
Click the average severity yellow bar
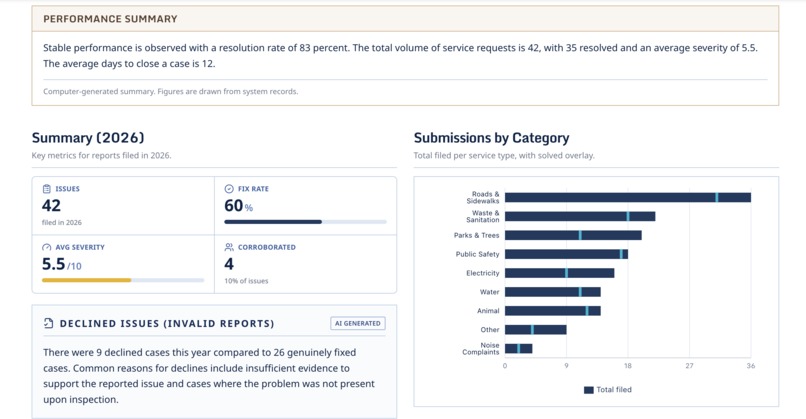coord(86,280)
